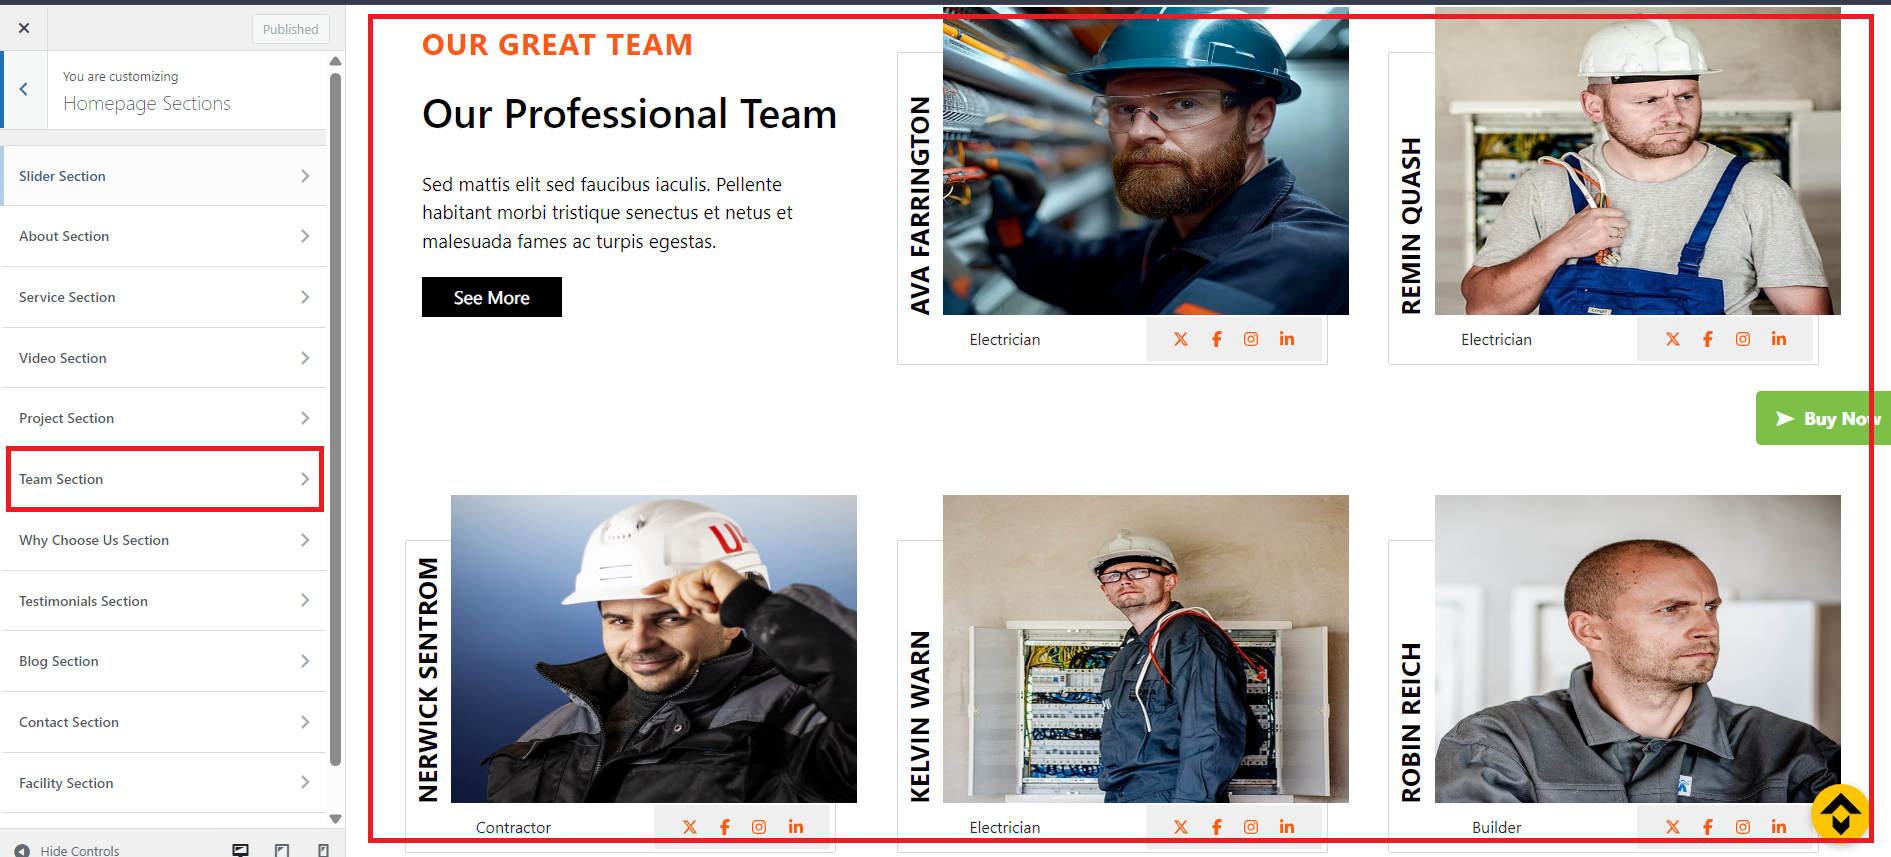Click the See More button
The width and height of the screenshot is (1891, 857).
492,297
